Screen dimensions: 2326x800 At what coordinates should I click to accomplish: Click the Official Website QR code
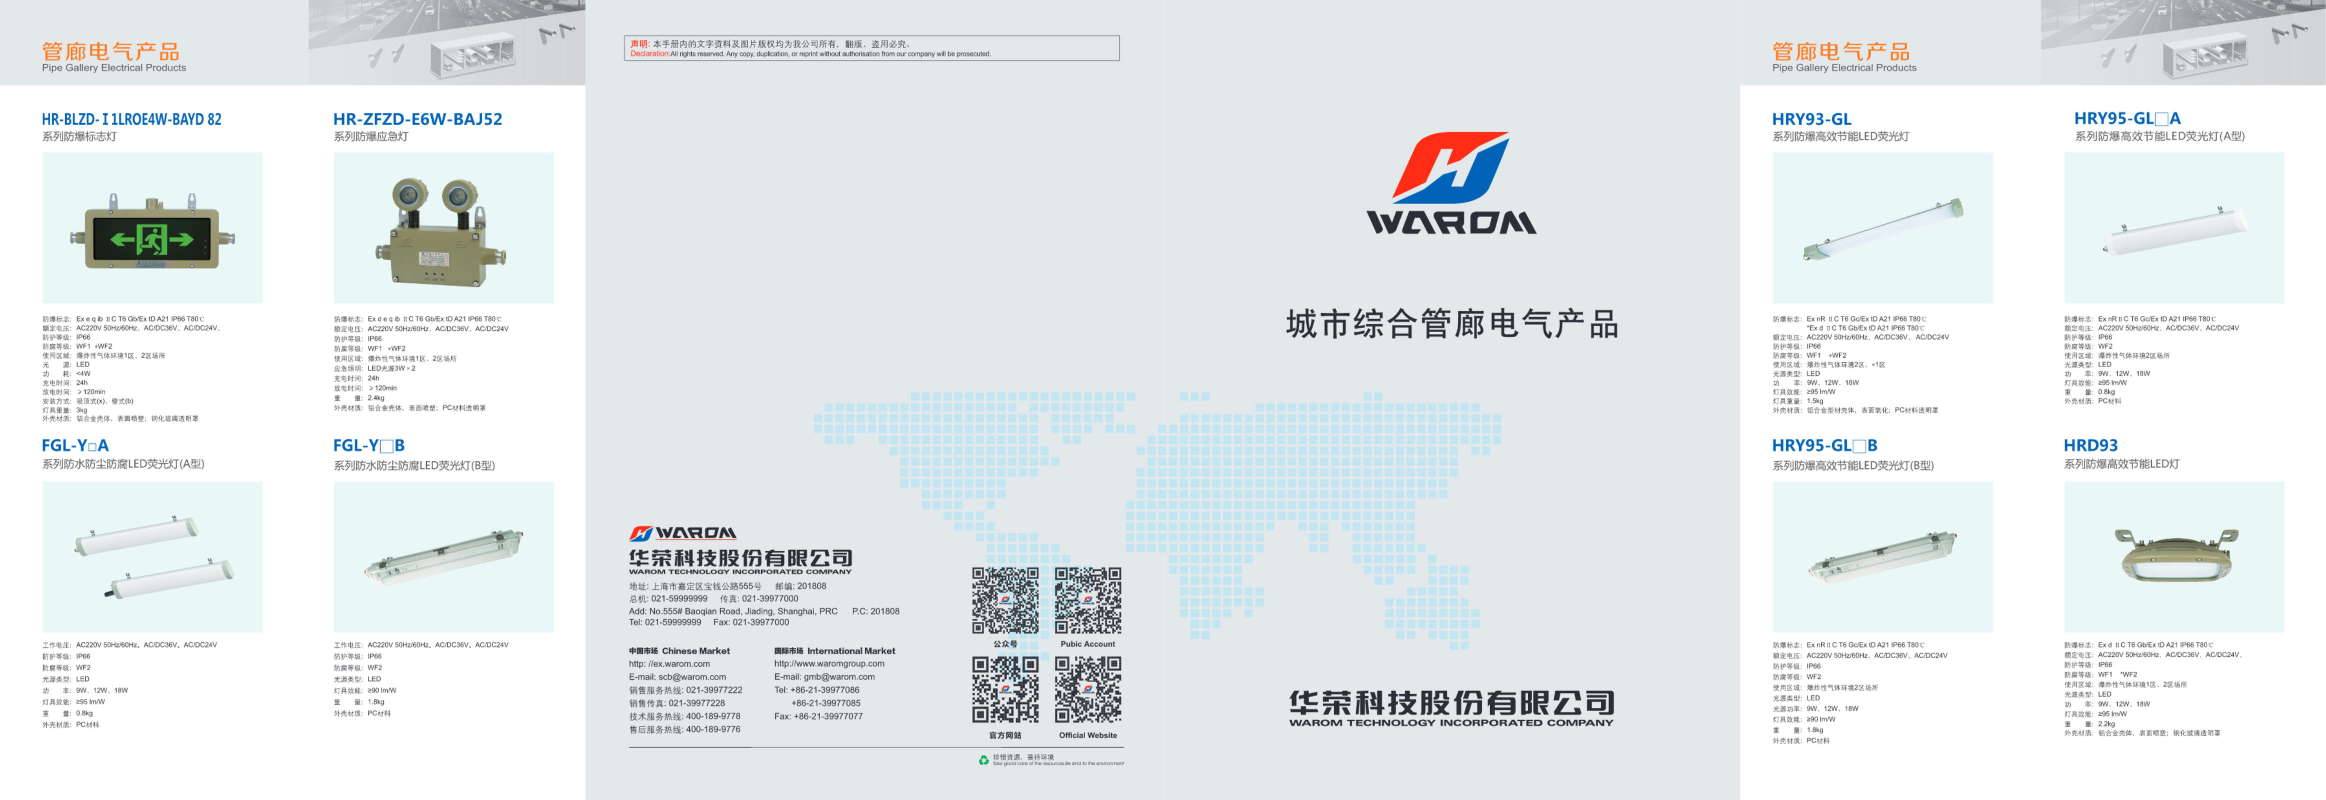pos(1088,689)
